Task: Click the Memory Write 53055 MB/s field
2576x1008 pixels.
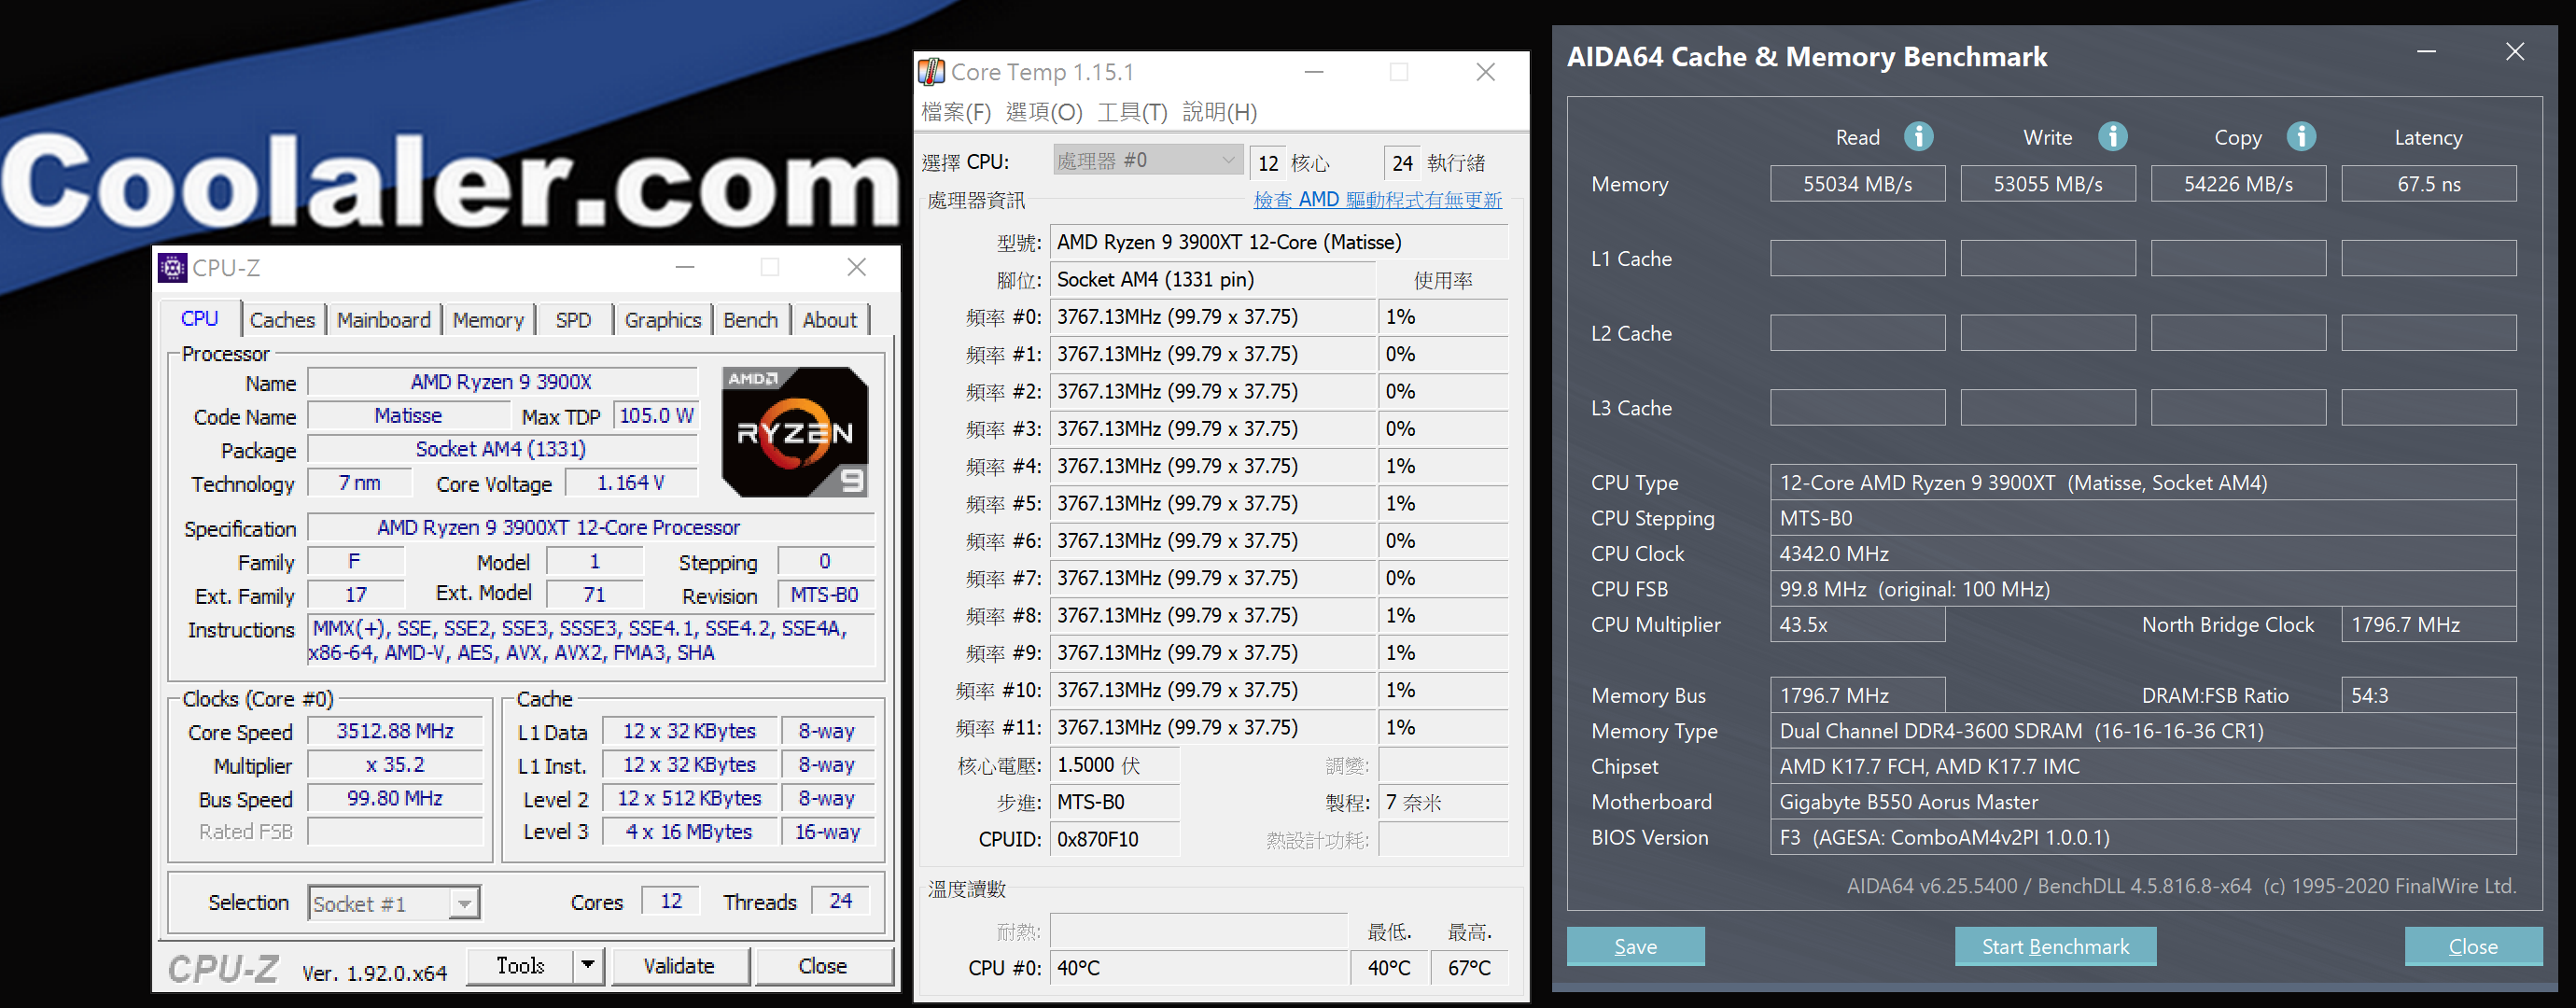Action: 2048,184
